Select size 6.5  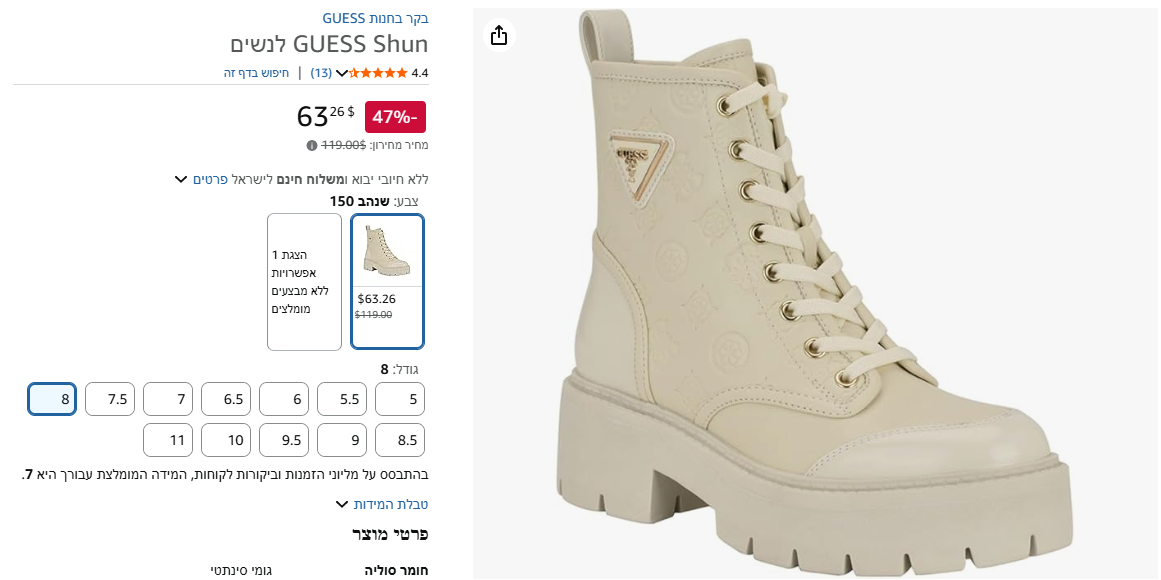(x=226, y=399)
